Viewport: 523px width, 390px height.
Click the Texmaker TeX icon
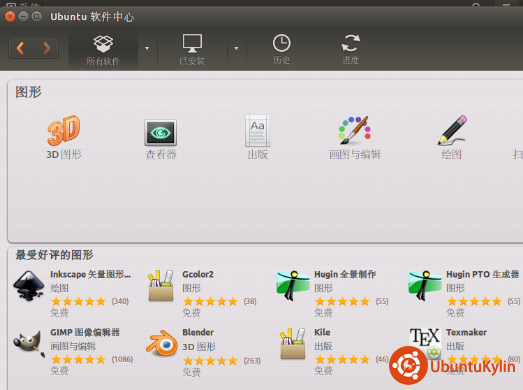pyautogui.click(x=425, y=338)
